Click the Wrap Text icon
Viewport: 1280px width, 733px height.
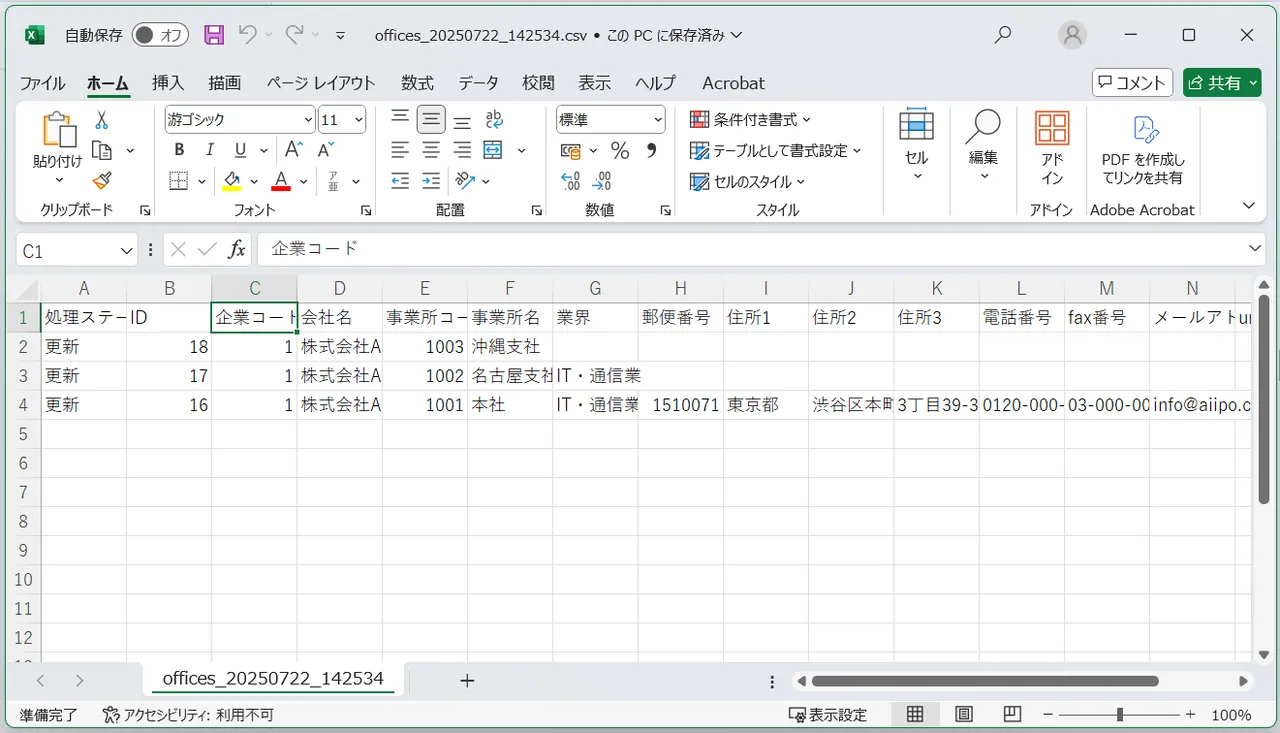tap(493, 120)
